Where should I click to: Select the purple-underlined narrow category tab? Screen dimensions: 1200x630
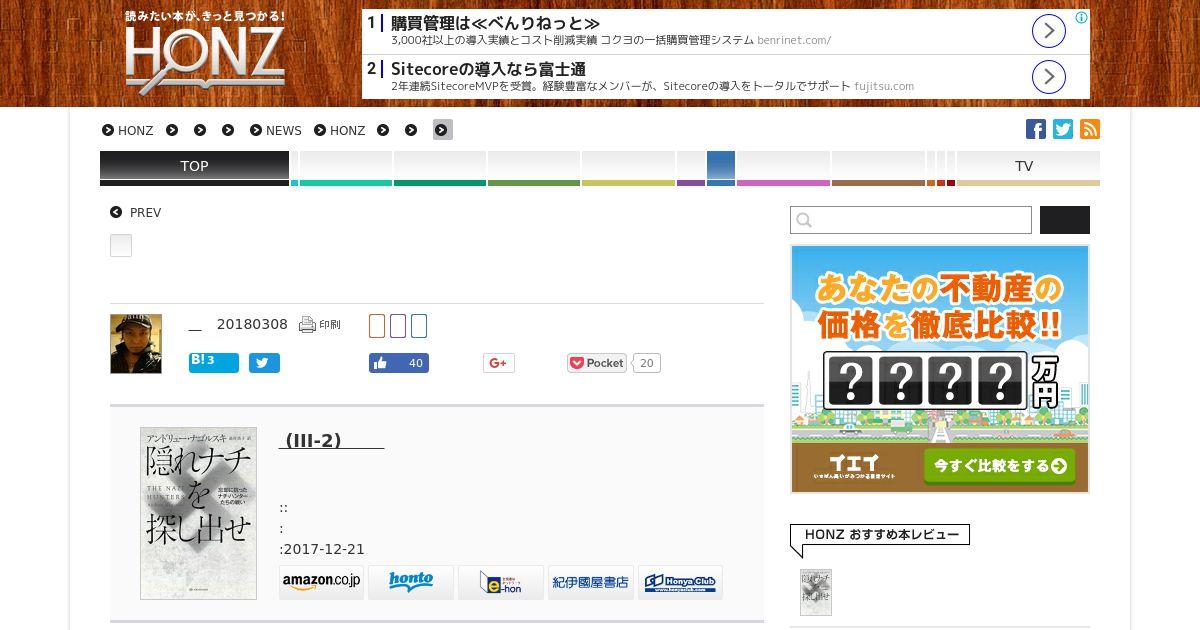click(x=691, y=168)
